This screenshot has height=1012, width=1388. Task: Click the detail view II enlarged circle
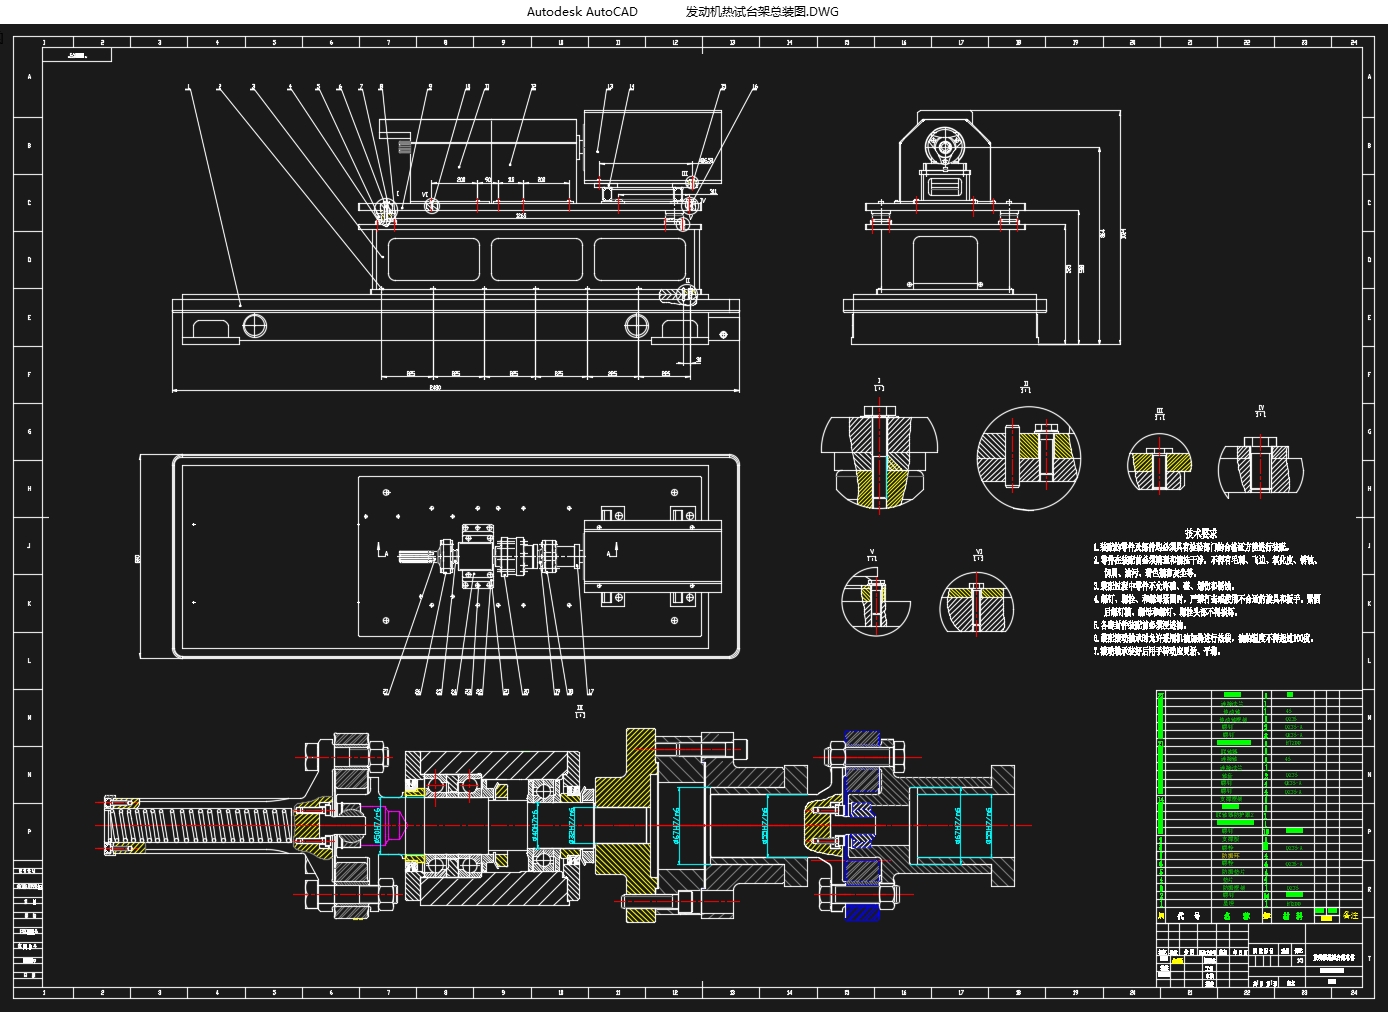[x=1029, y=460]
